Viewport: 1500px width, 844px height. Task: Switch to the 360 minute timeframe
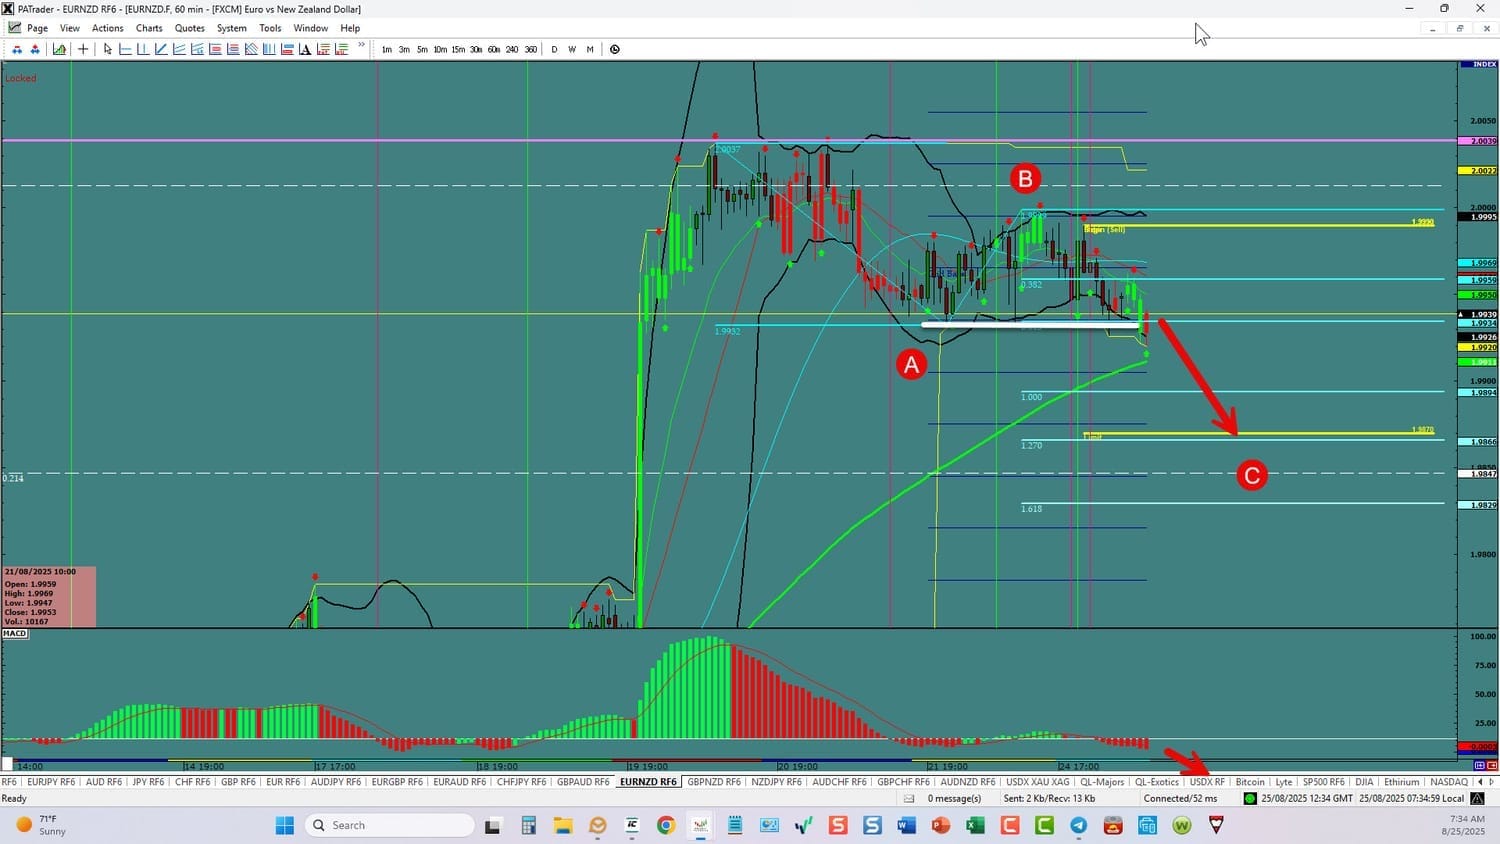[x=531, y=49]
